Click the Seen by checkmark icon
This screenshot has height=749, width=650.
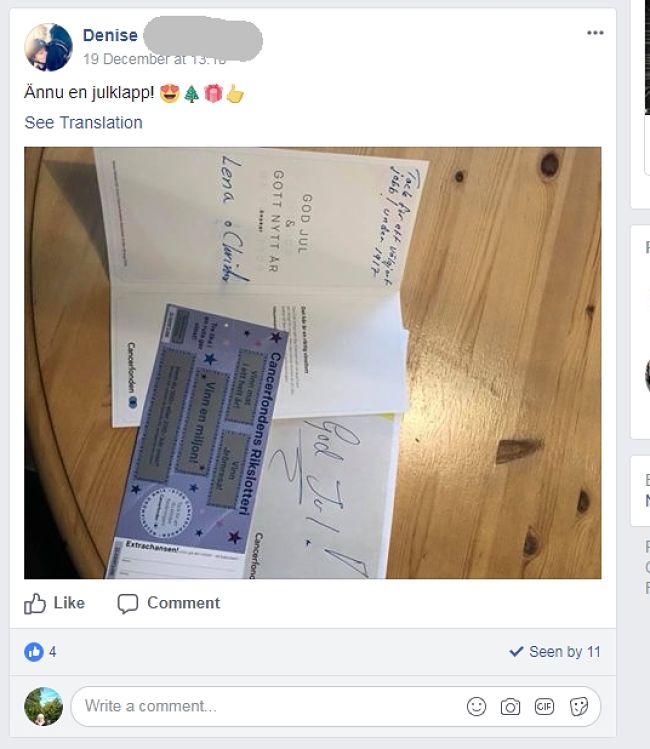point(516,652)
